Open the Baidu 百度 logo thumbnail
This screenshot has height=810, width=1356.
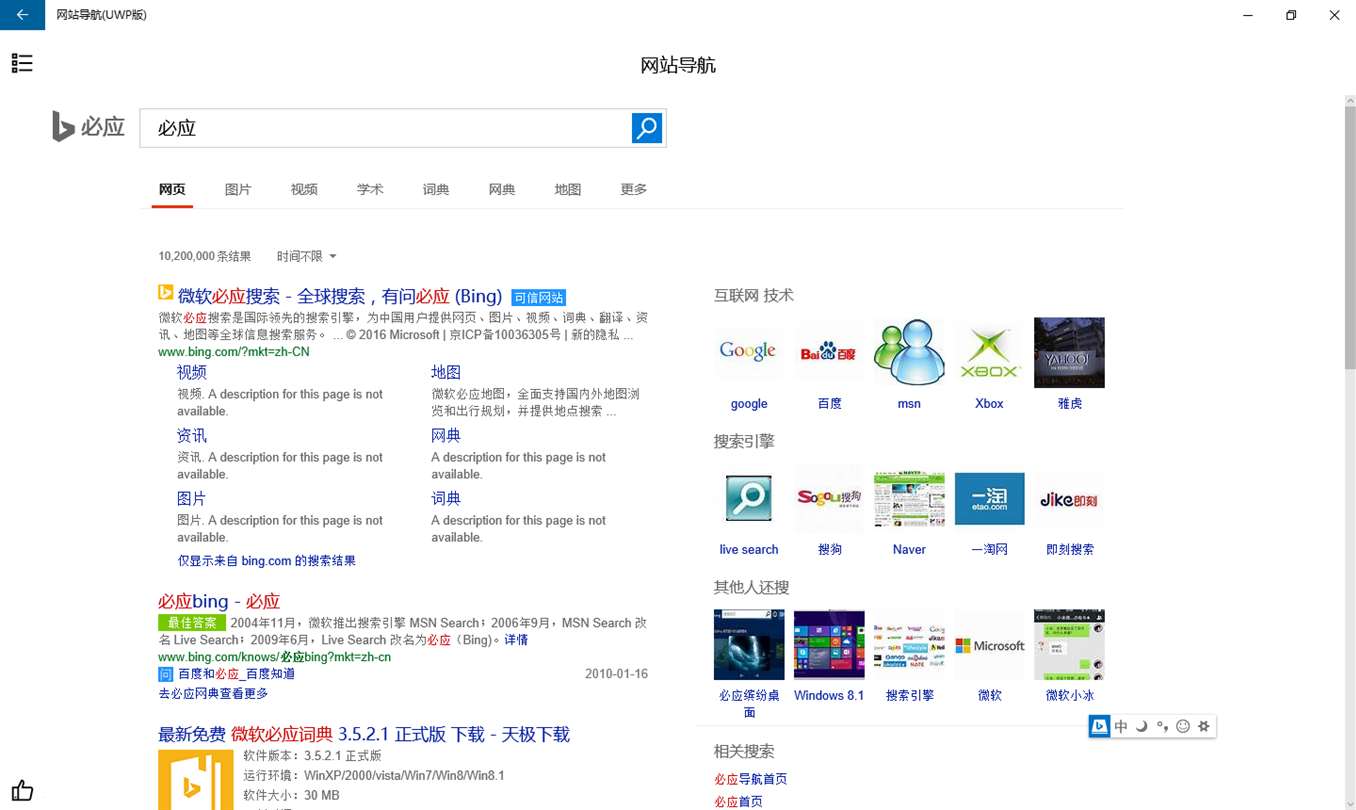click(829, 352)
